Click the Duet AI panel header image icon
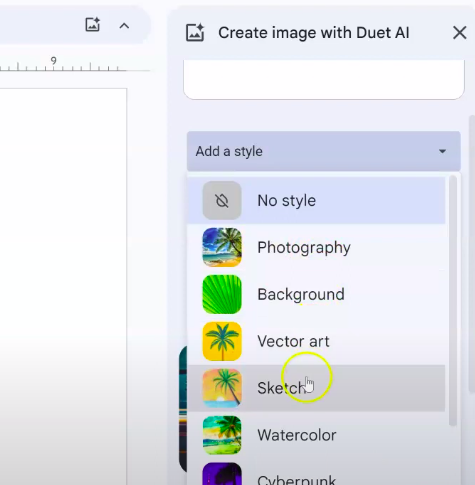This screenshot has height=485, width=475. (195, 33)
